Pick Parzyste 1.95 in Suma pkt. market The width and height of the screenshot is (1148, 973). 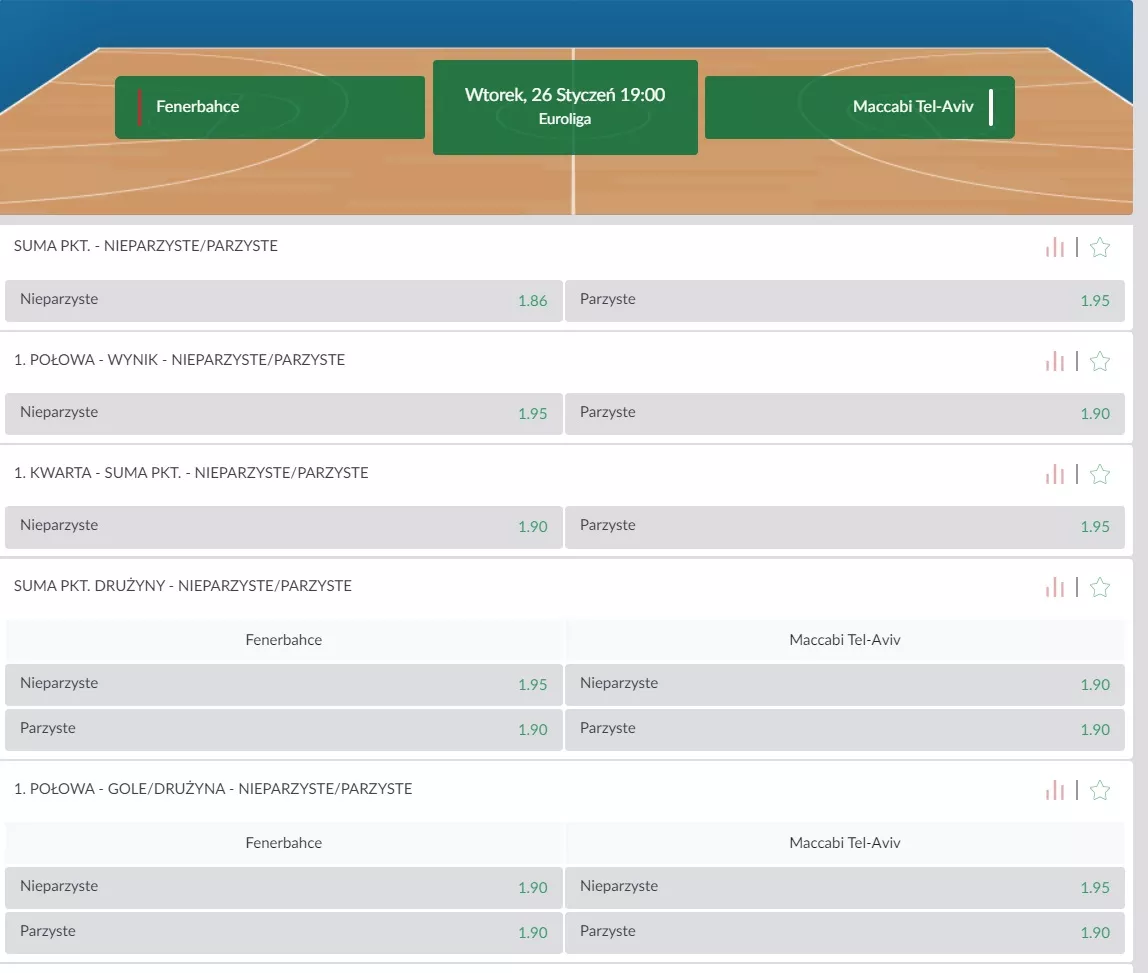[x=844, y=300]
